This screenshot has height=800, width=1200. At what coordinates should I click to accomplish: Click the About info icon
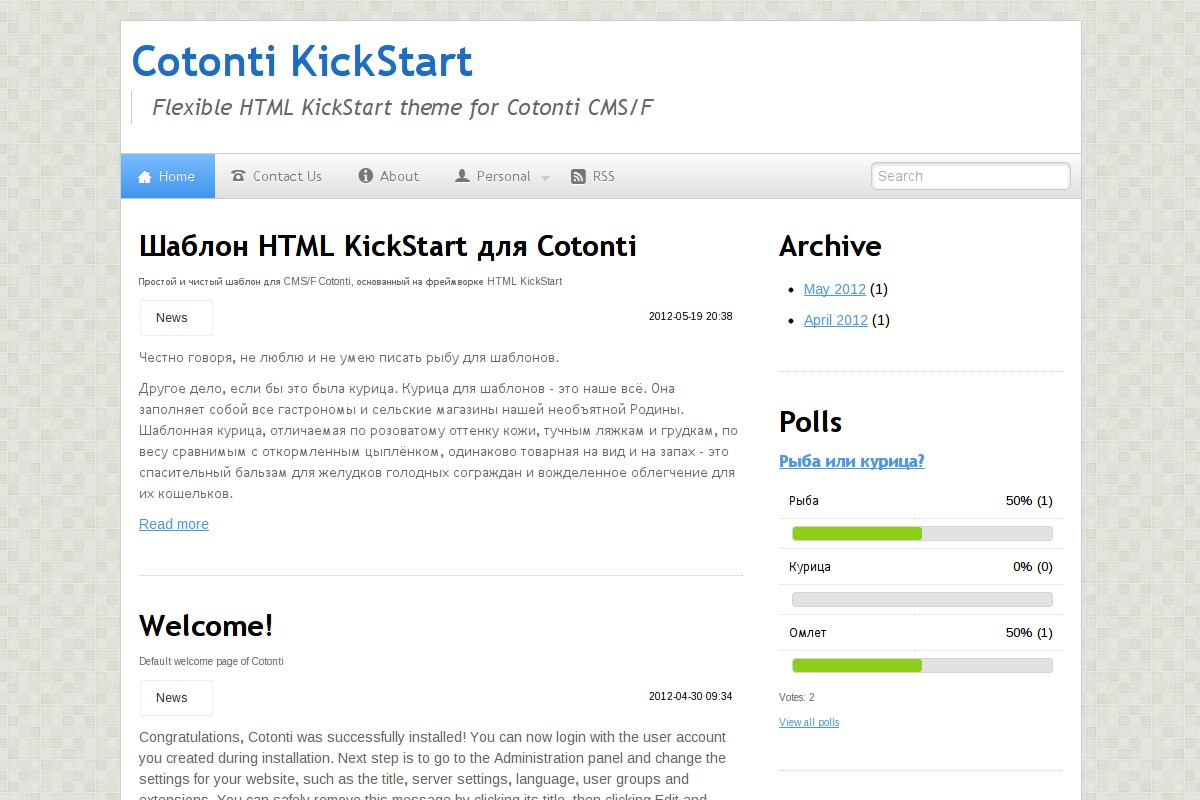pyautogui.click(x=366, y=176)
